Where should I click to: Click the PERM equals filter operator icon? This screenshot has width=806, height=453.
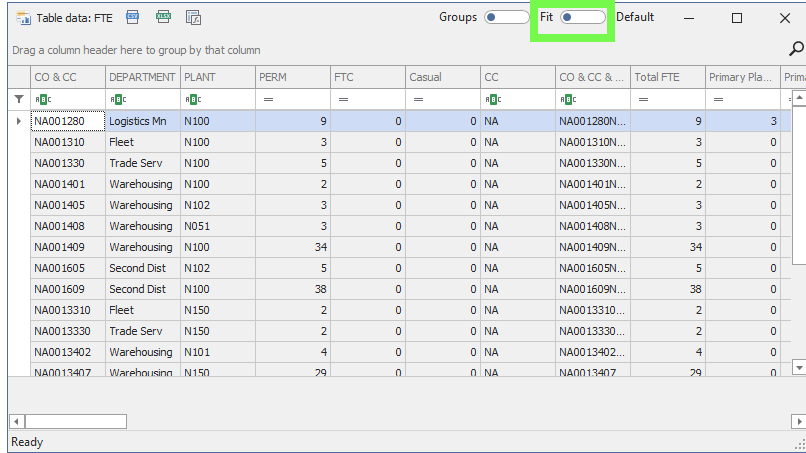(268, 99)
